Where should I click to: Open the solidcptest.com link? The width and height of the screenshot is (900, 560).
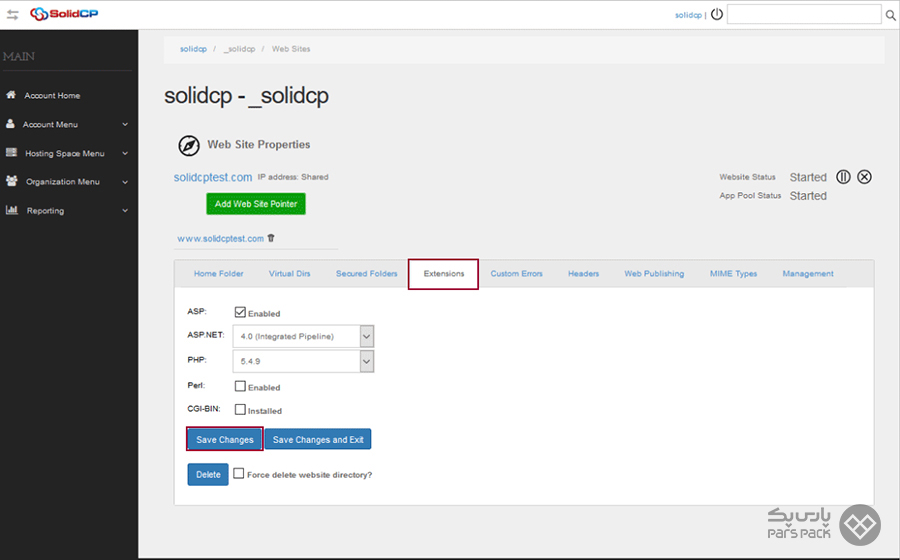tap(213, 177)
